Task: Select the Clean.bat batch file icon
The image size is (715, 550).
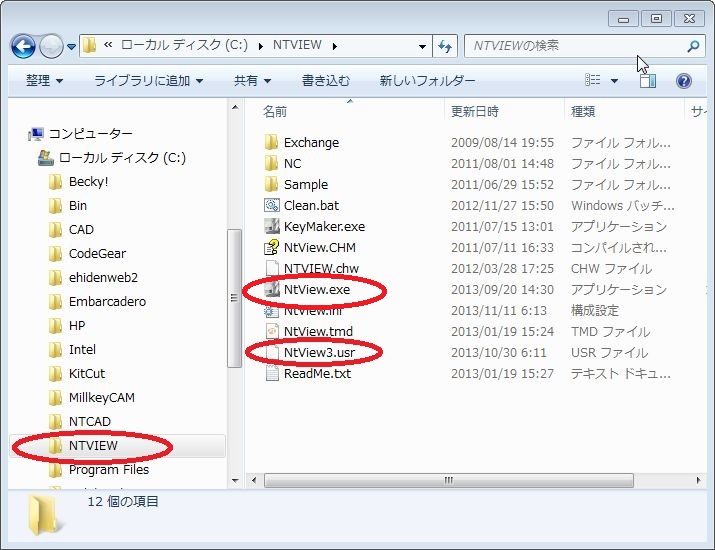Action: (x=271, y=206)
